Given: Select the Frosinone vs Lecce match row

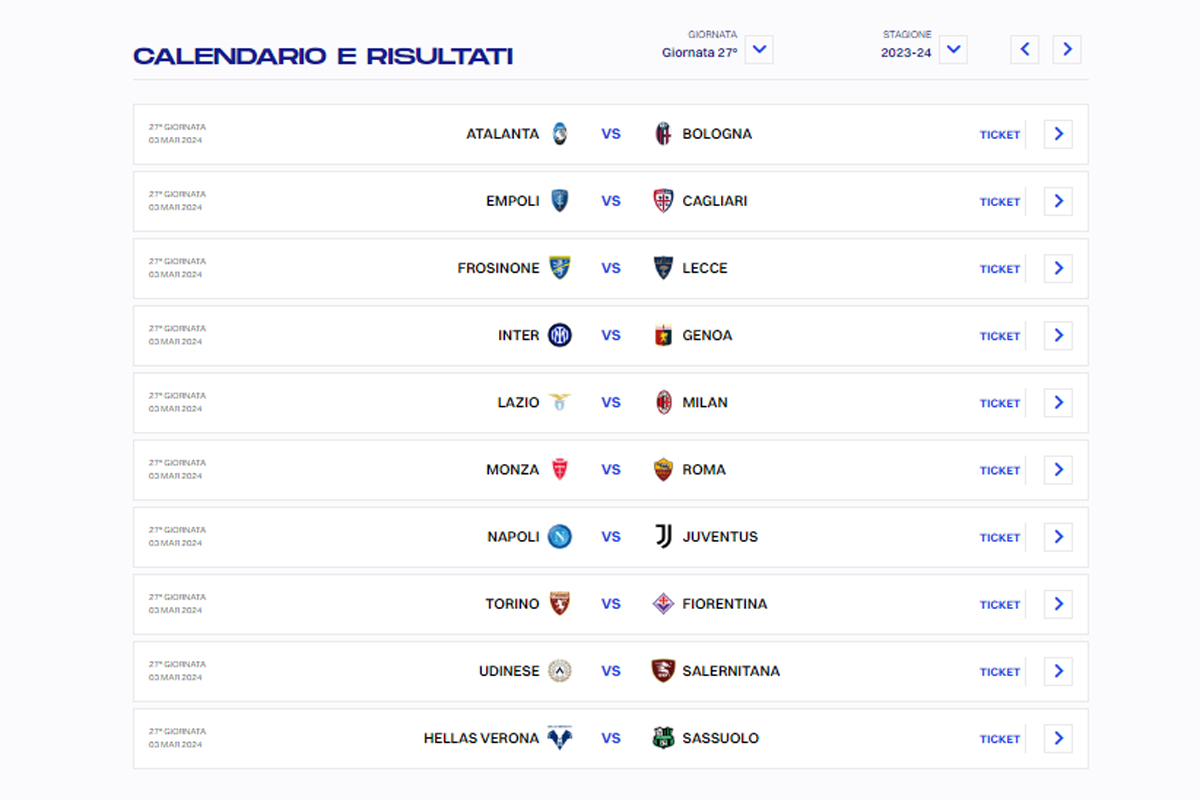Looking at the screenshot, I should [610, 268].
